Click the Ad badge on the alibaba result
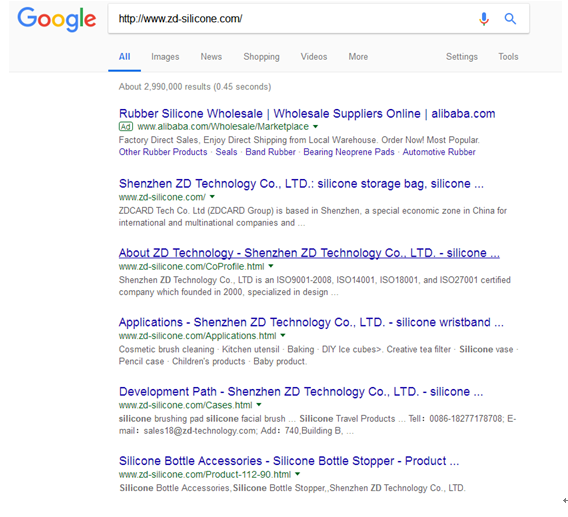This screenshot has height=517, width=568. click(126, 126)
